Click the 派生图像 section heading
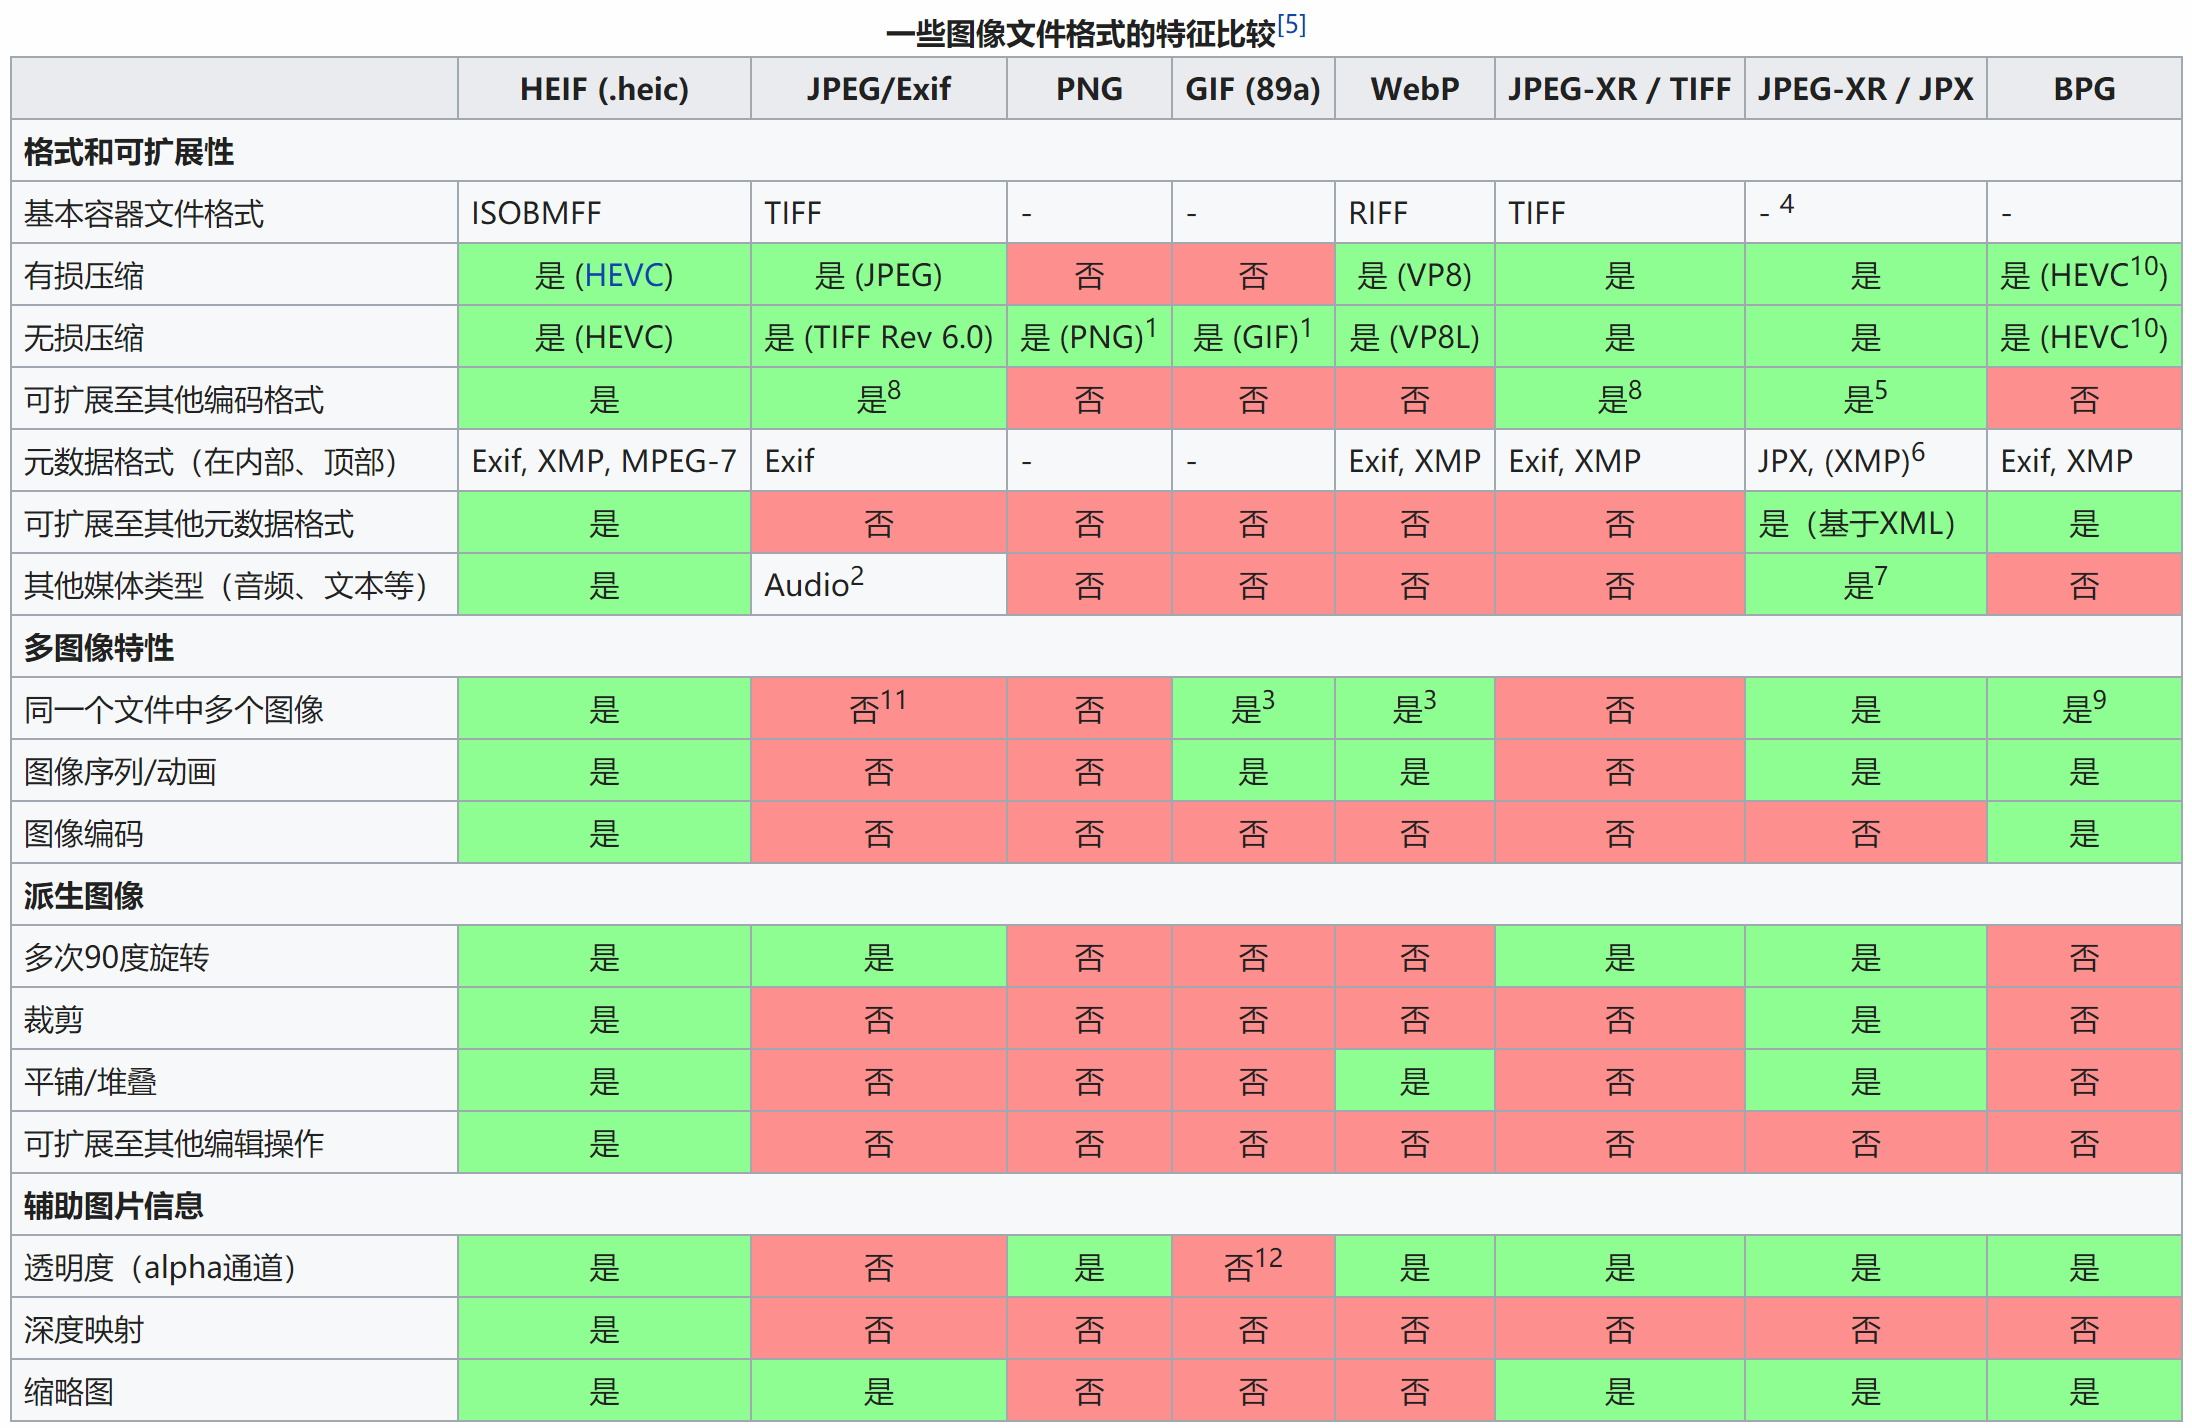The width and height of the screenshot is (2192, 1428). [x=84, y=896]
